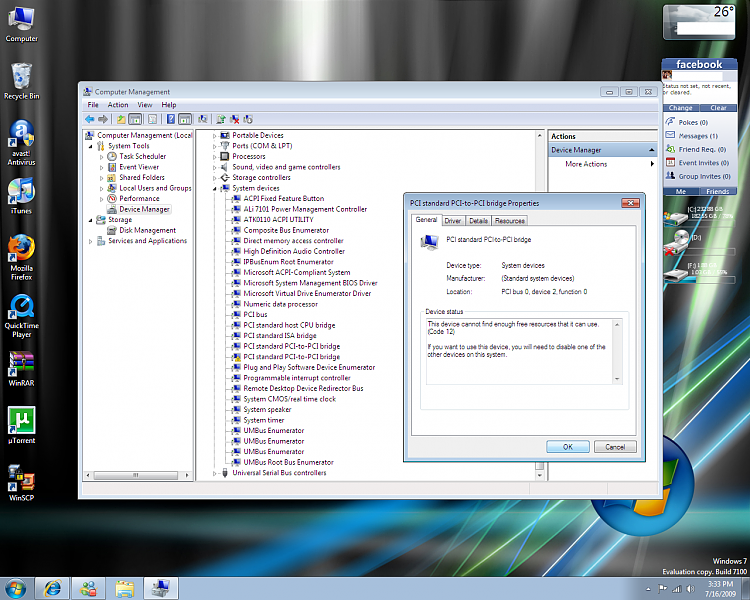Viewport: 750px width, 600px height.
Task: Click Scan for hardware changes toolbar icon
Action: [x=203, y=119]
